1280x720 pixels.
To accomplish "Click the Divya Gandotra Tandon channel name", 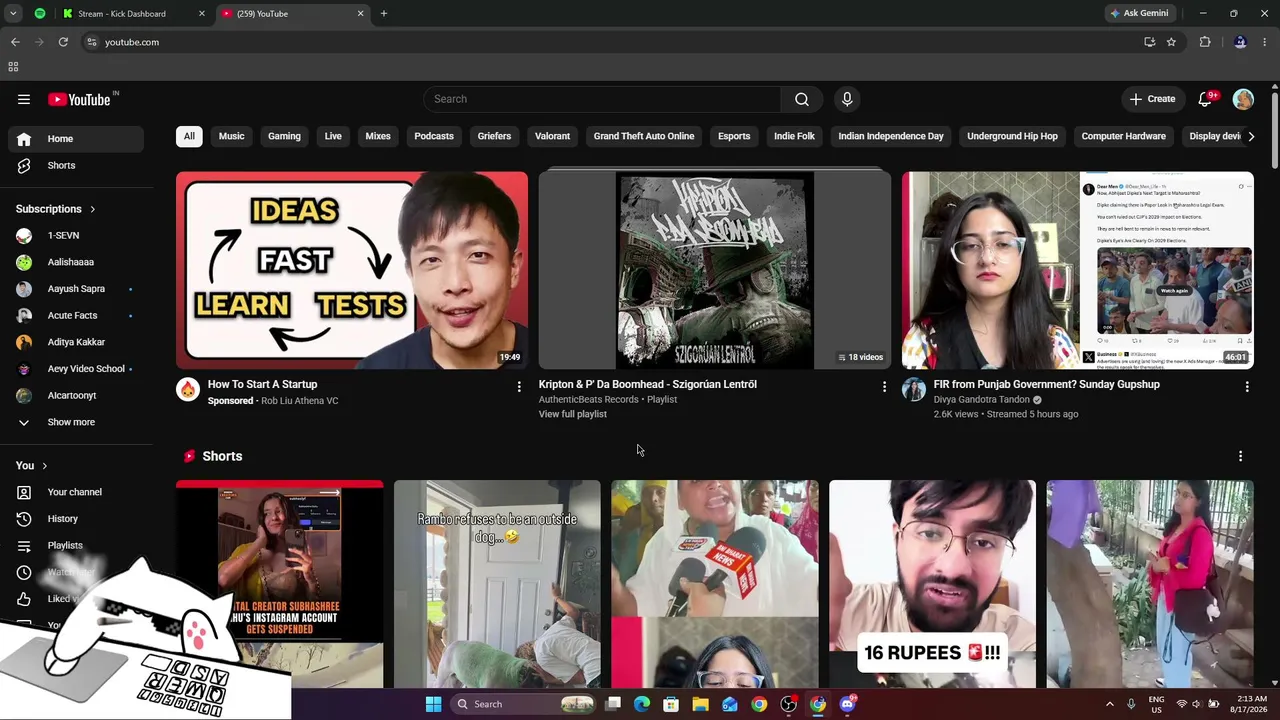I will click(982, 400).
